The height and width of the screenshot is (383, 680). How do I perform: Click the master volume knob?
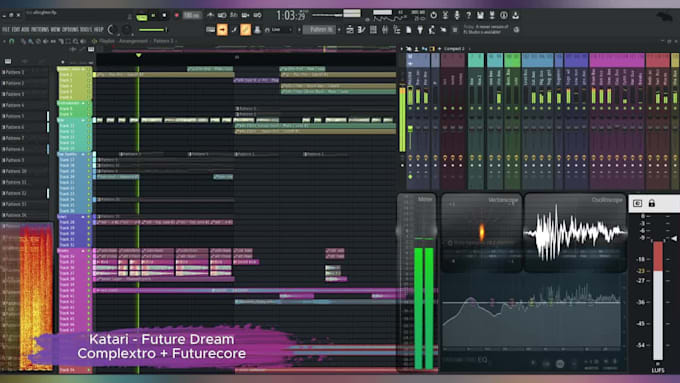pos(112,30)
